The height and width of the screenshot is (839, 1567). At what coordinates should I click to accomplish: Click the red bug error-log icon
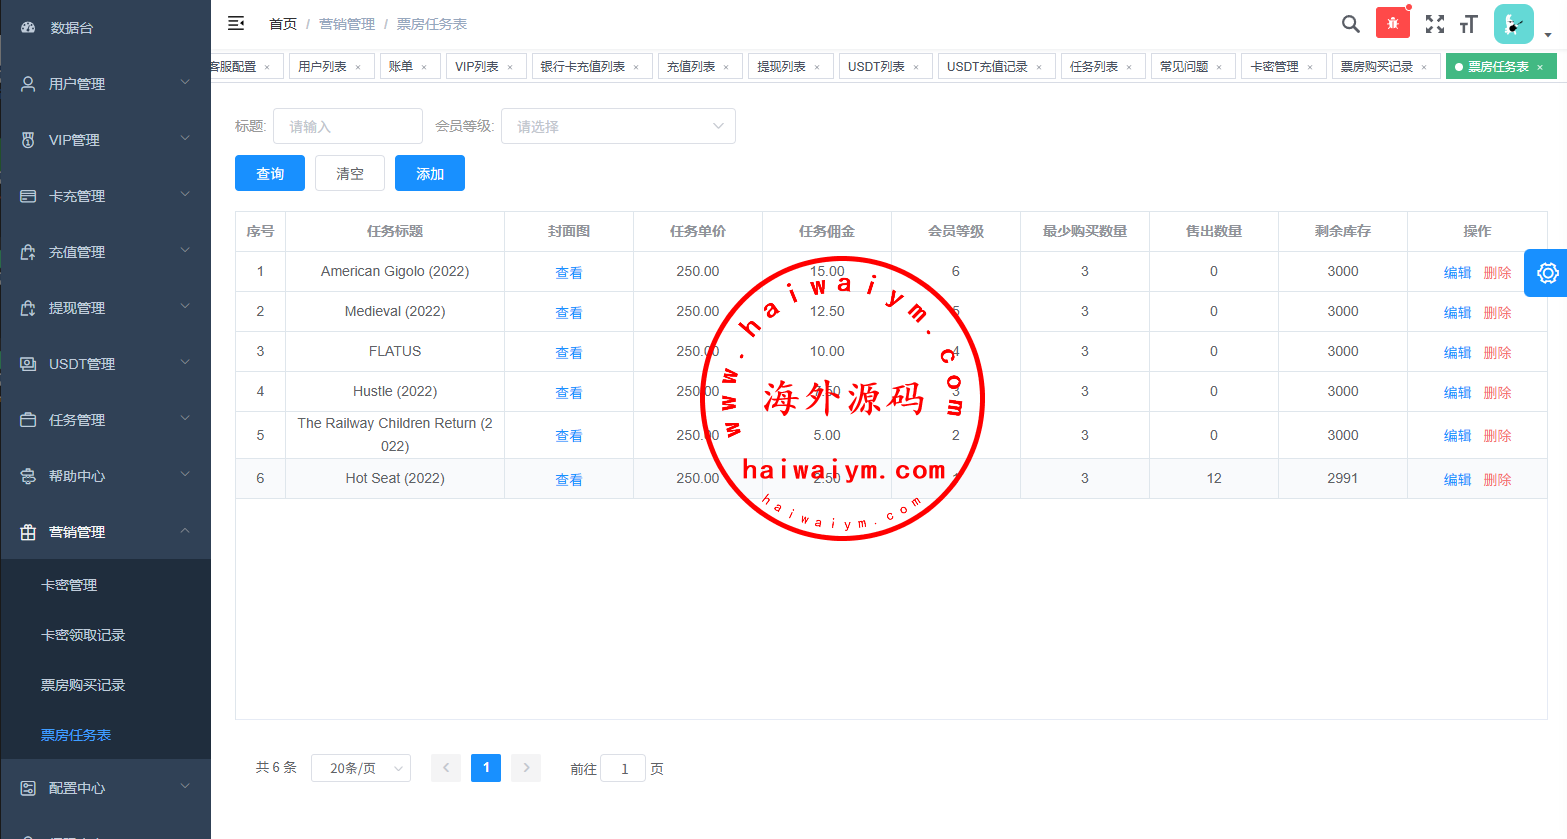click(1392, 23)
